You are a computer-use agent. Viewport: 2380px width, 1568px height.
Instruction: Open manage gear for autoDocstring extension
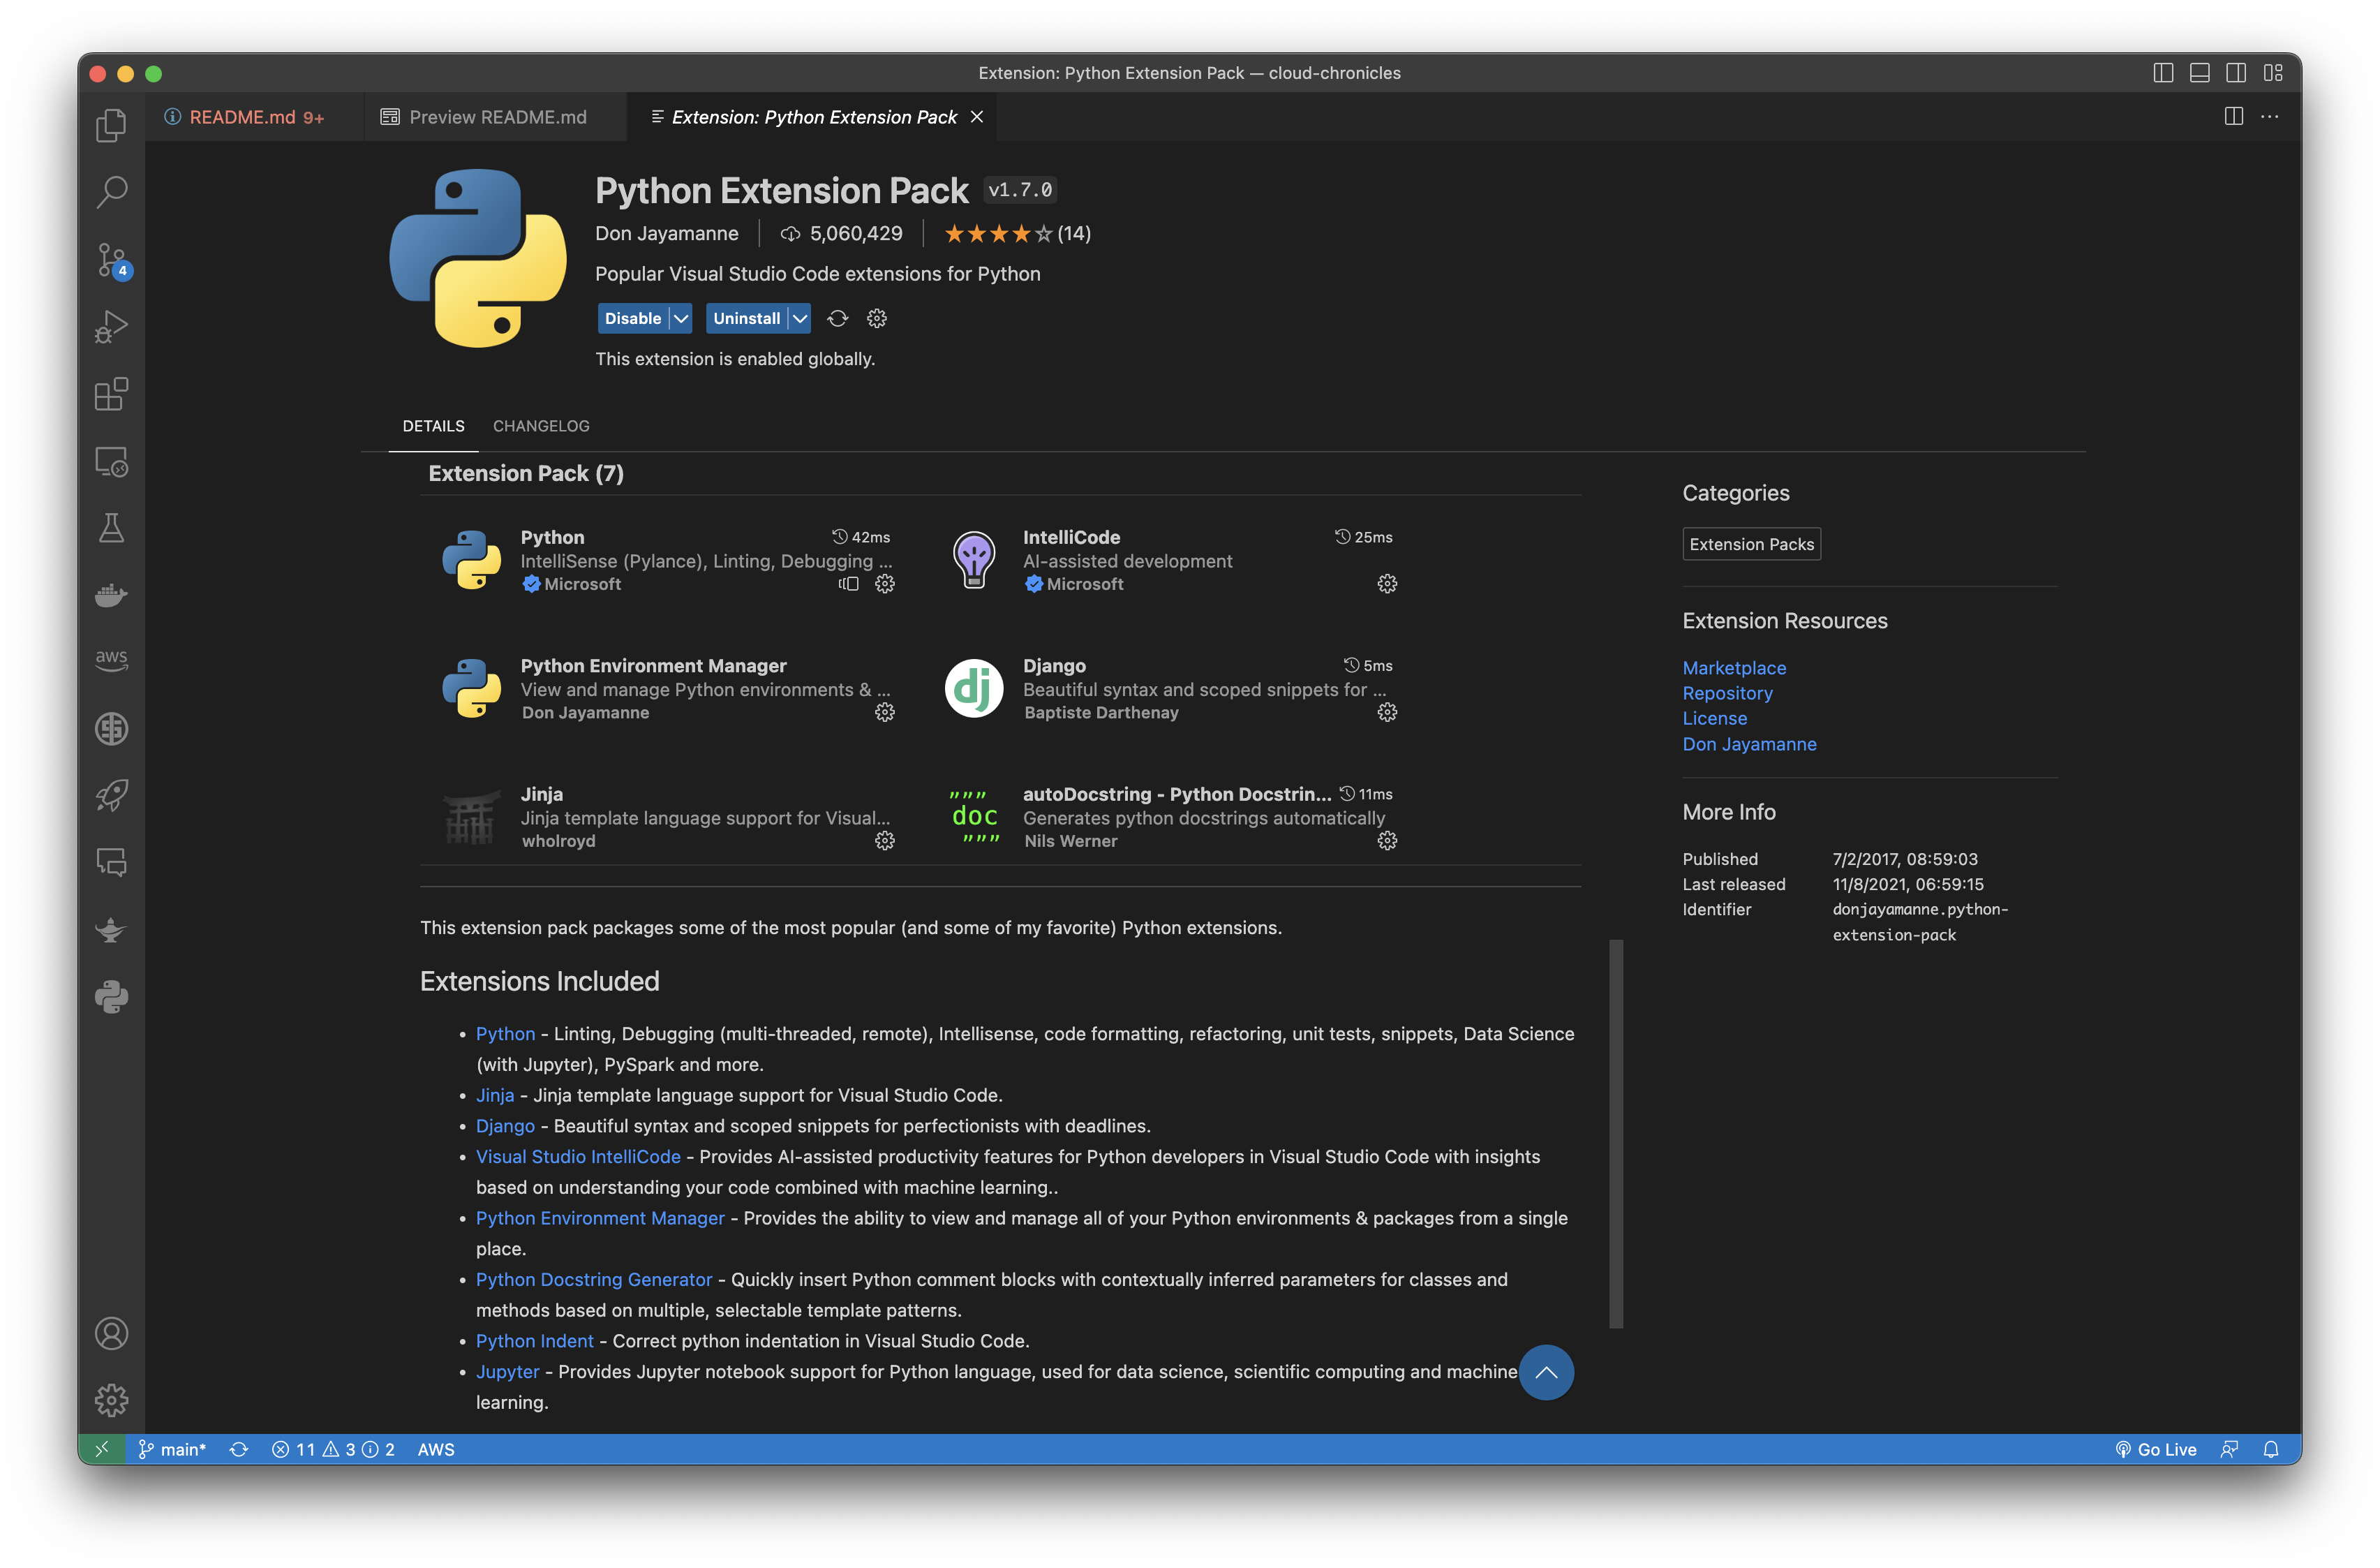(1387, 841)
